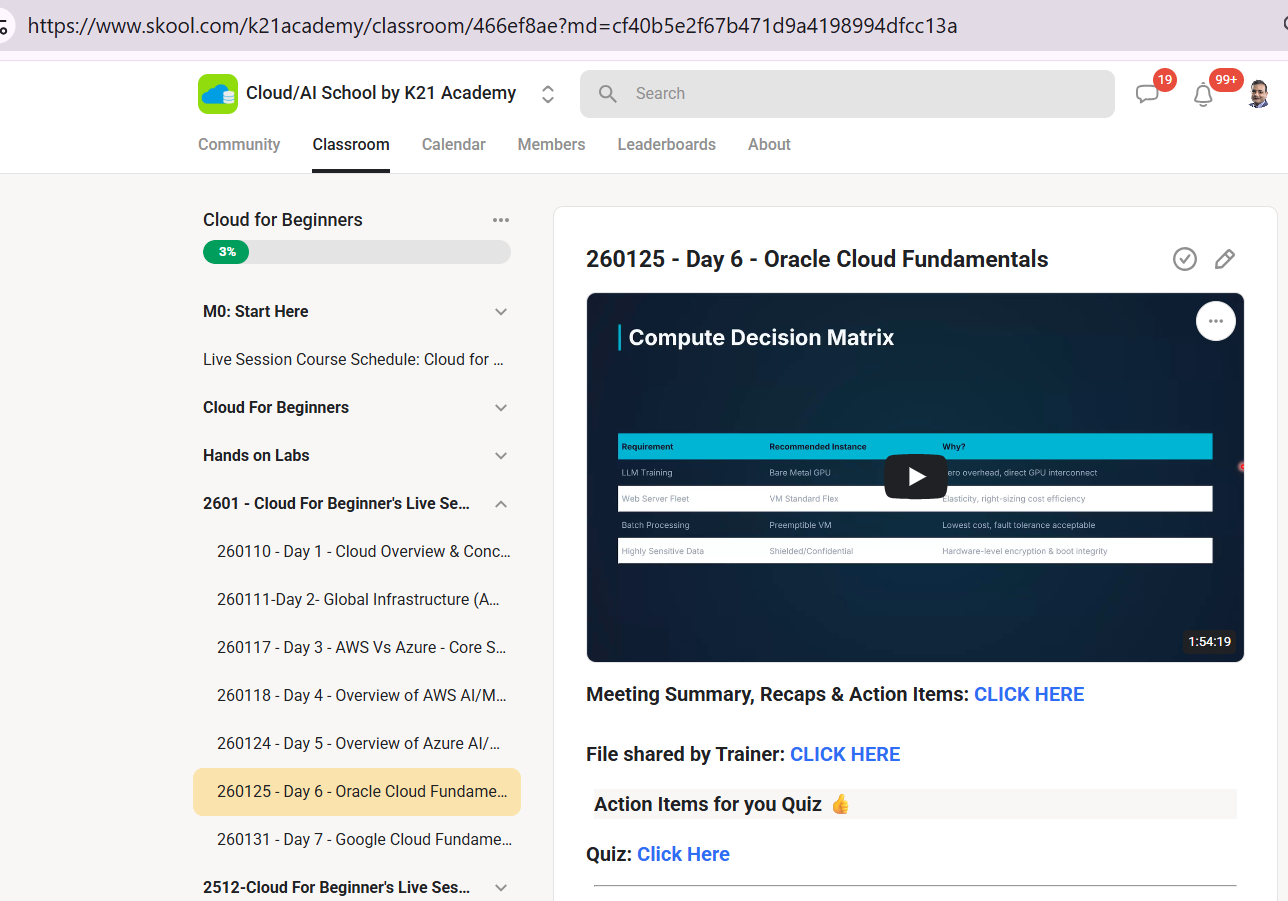Image resolution: width=1288 pixels, height=901 pixels.
Task: Click the pencil edit lesson icon
Action: pos(1225,260)
